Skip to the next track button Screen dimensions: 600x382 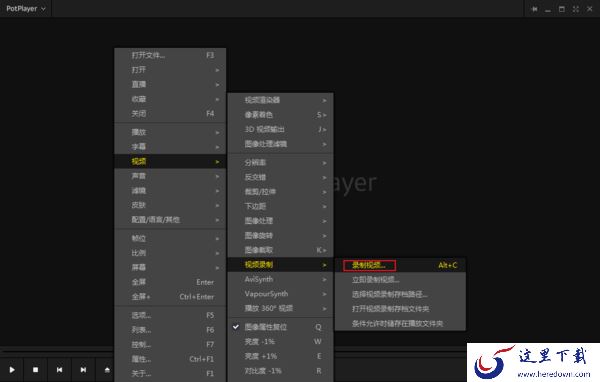(83, 370)
